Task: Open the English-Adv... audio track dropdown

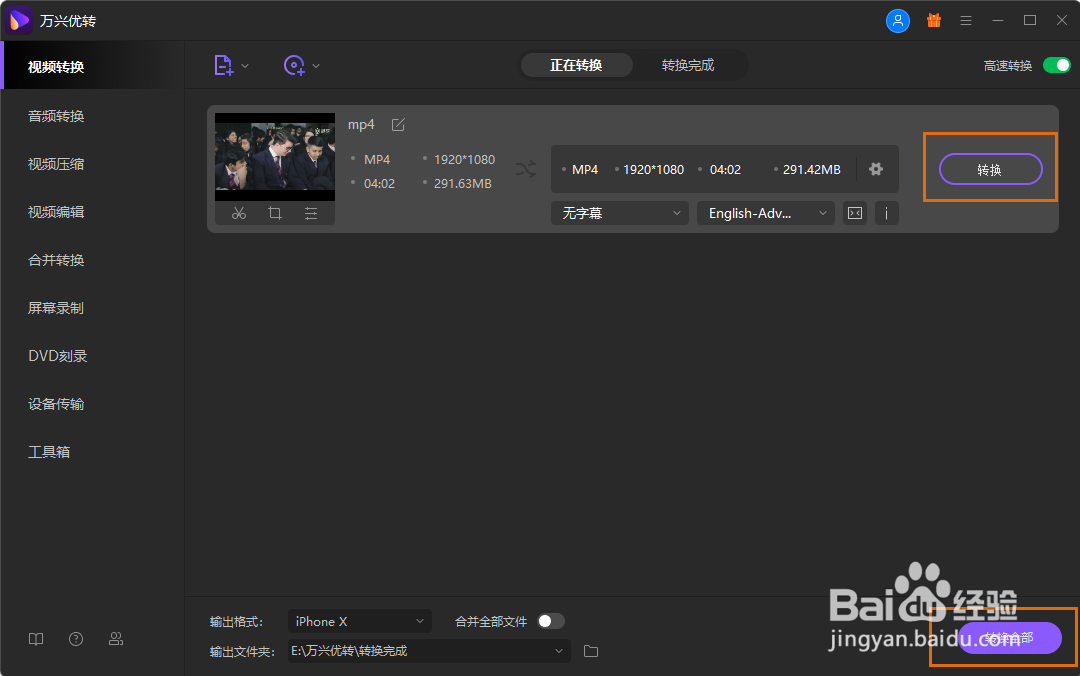Action: point(765,213)
